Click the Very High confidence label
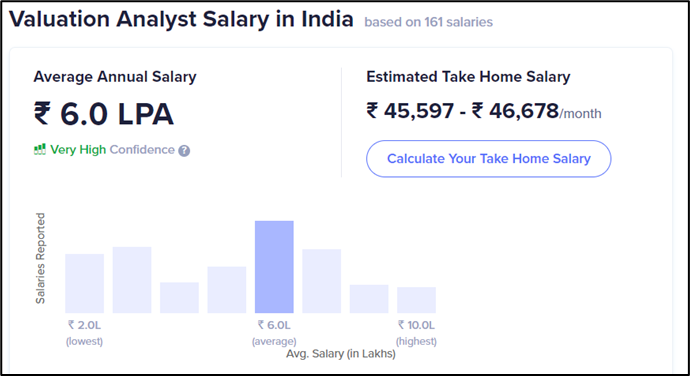690x376 pixels. (78, 150)
